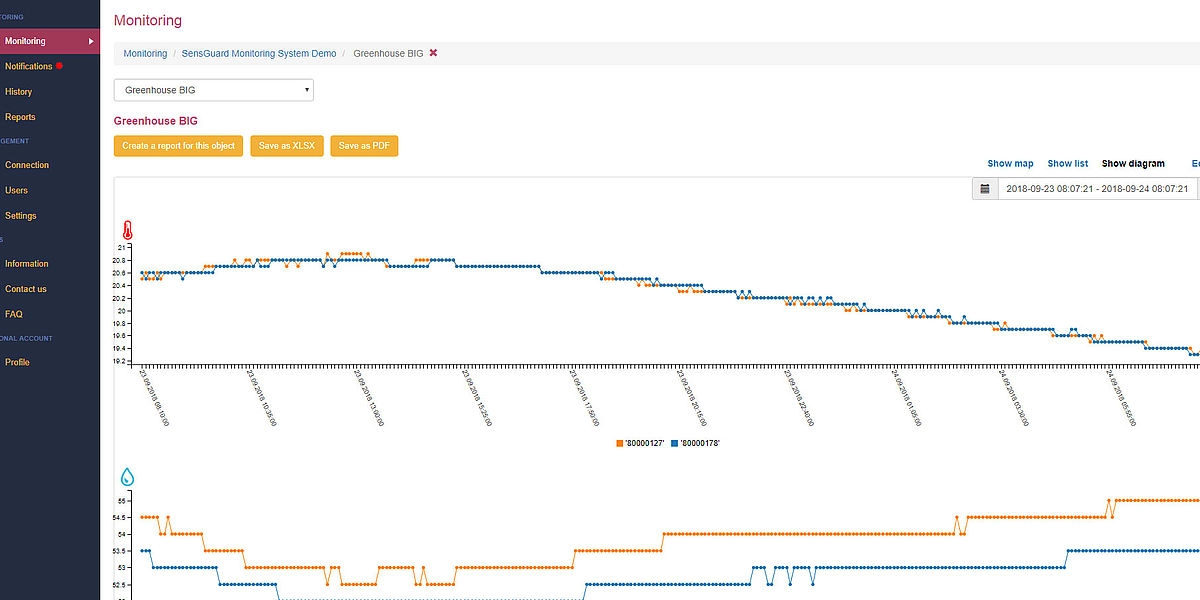The image size is (1200, 600).
Task: Go to Reports in the sidebar
Action: pos(20,117)
